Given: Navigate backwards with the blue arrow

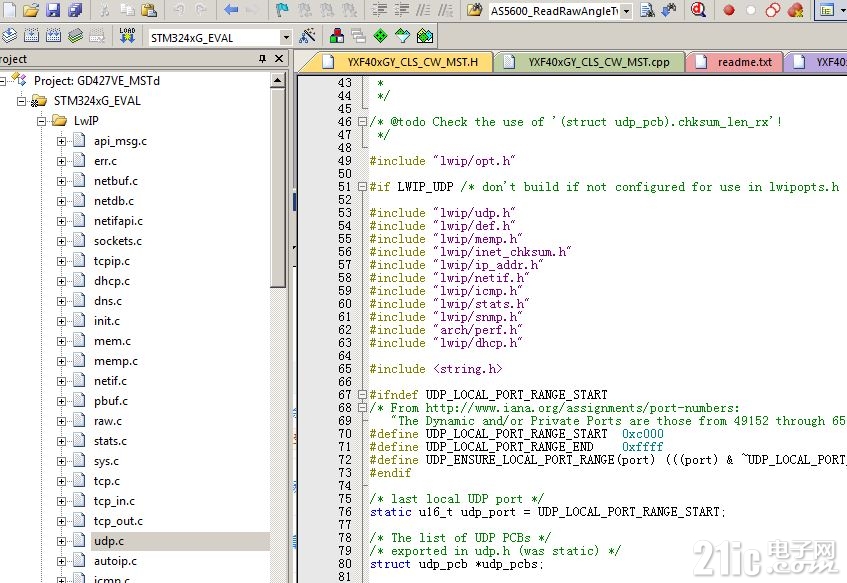Looking at the screenshot, I should 231,10.
